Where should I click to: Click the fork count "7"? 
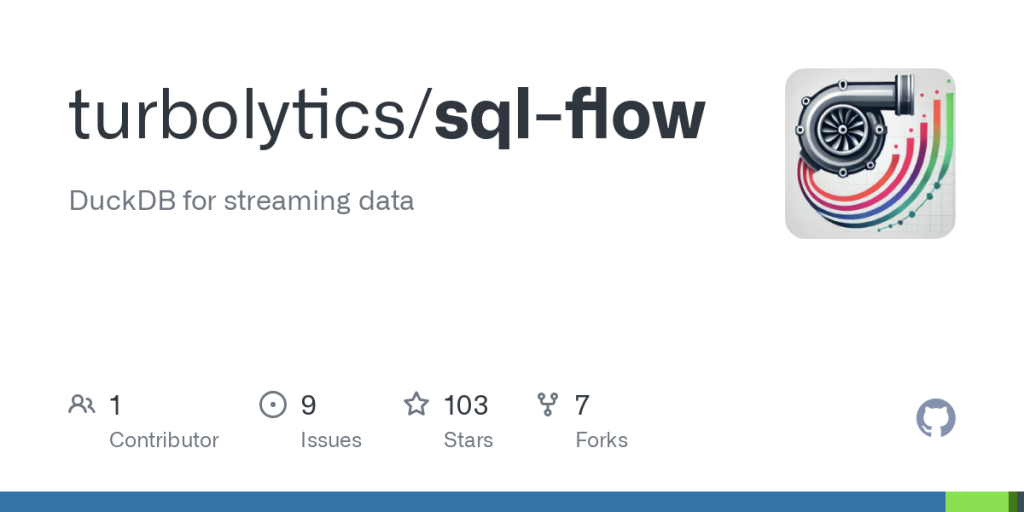tap(582, 405)
